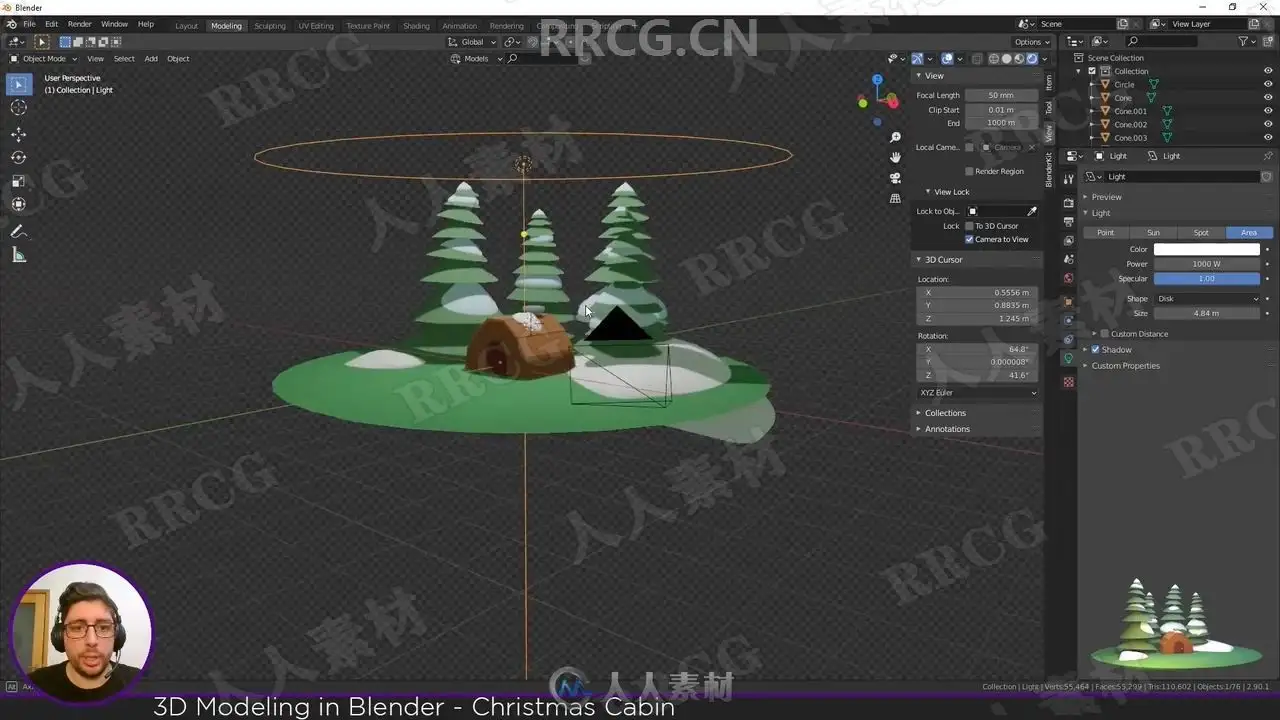Open the Render properties tab icon
This screenshot has width=1280, height=720.
(x=1068, y=203)
